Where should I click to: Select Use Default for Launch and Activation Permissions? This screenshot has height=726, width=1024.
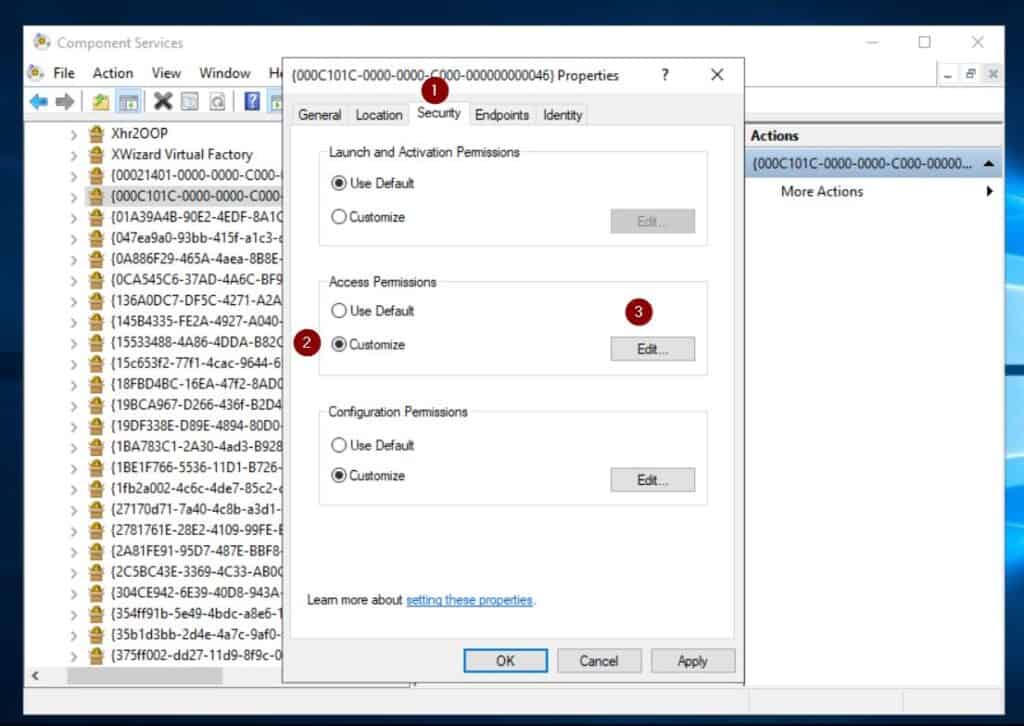338,183
